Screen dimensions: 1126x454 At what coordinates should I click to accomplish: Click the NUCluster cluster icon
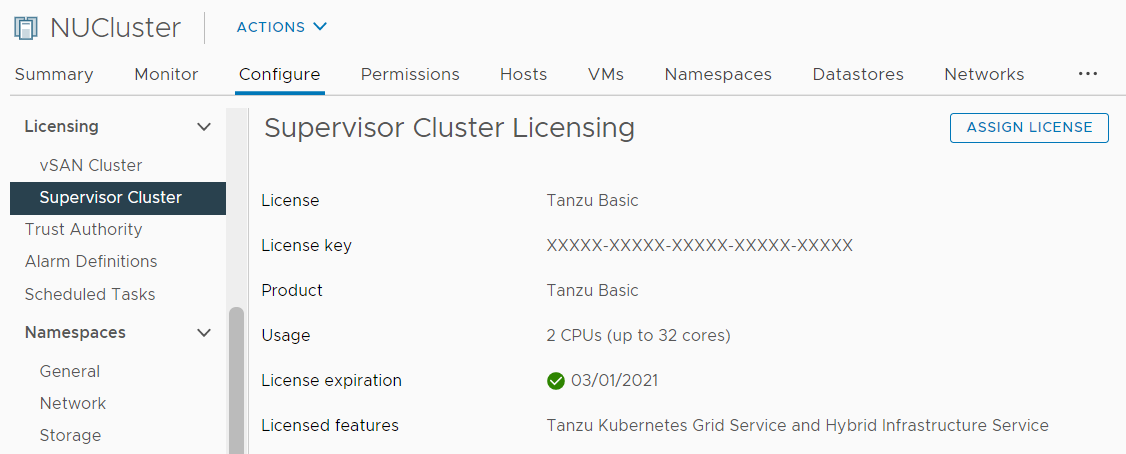coord(25,29)
